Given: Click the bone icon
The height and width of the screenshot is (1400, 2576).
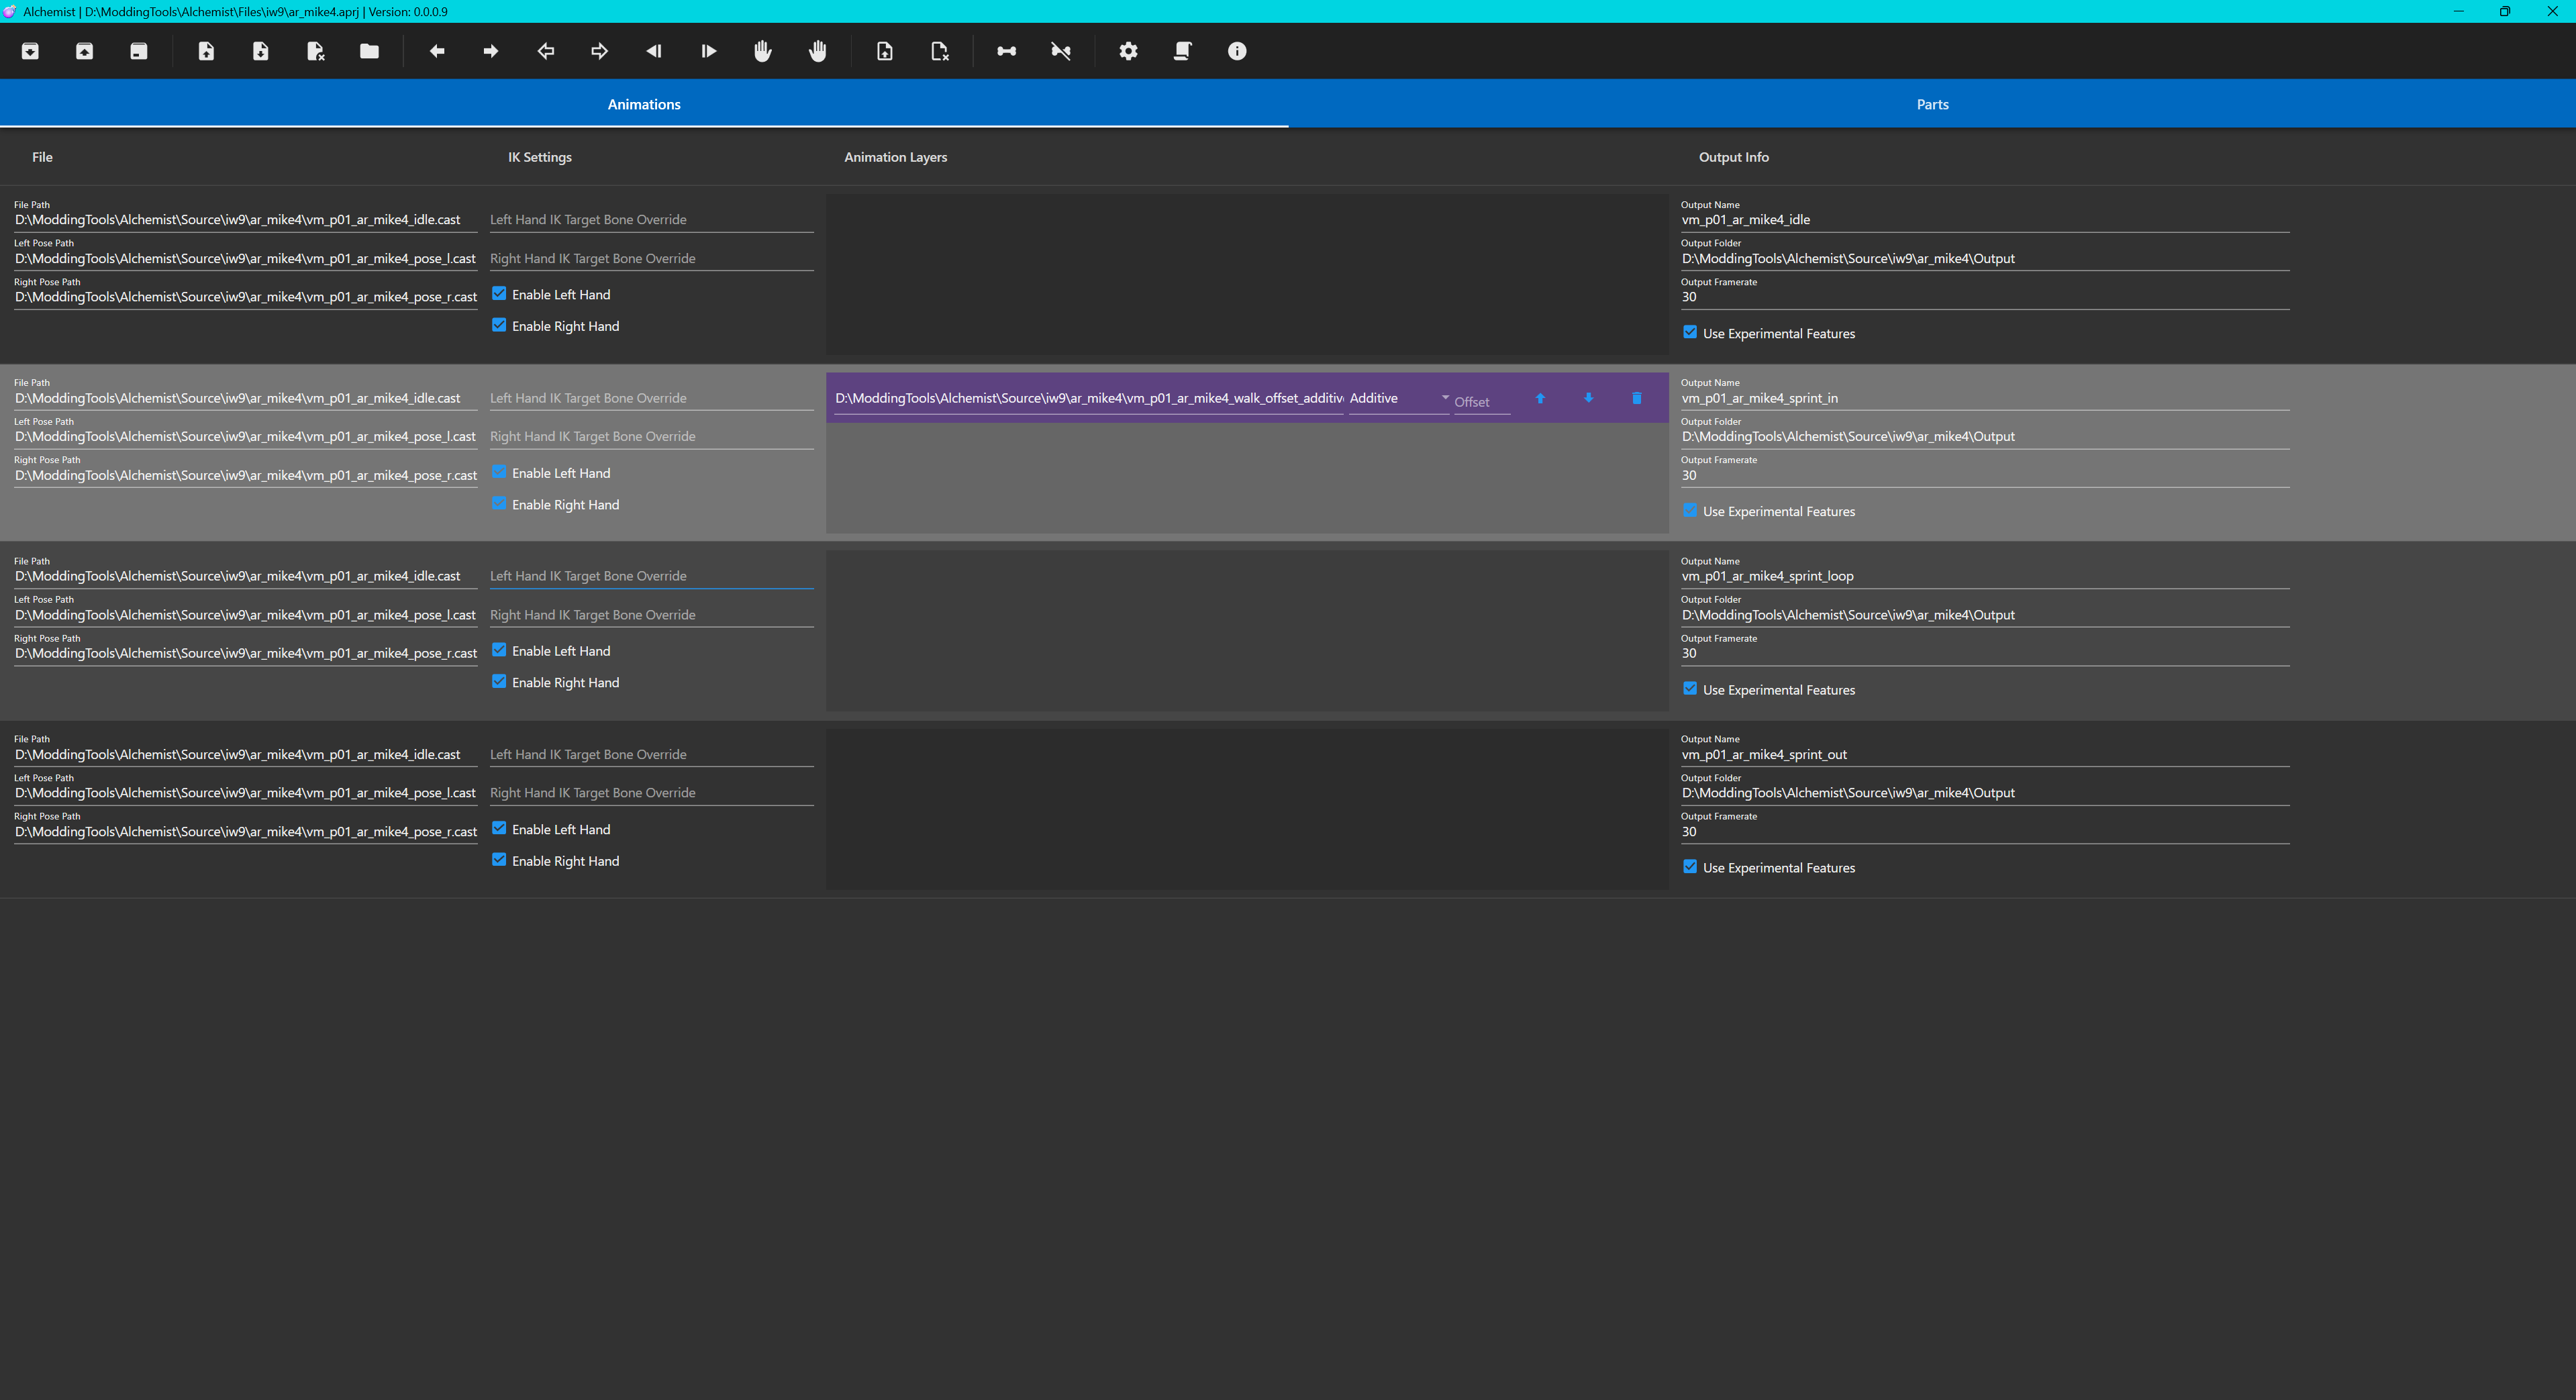Looking at the screenshot, I should [x=1007, y=51].
